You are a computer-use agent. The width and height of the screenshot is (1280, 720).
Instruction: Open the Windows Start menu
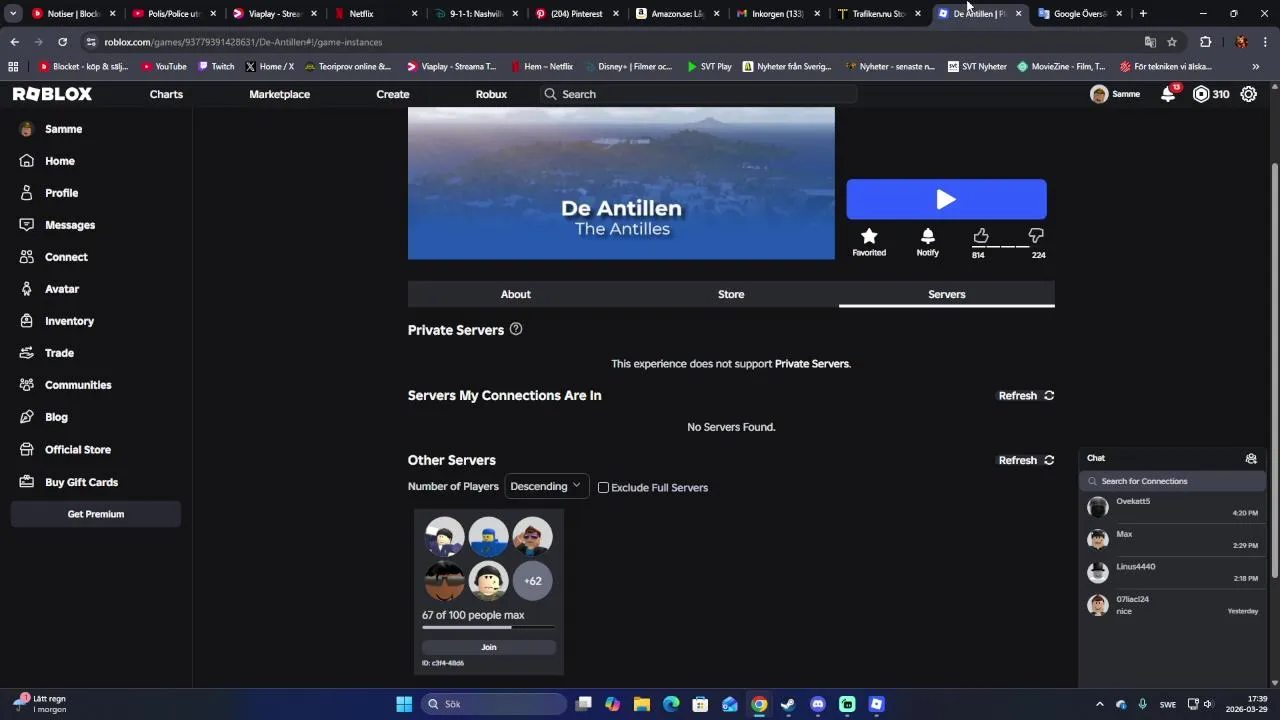pos(404,704)
